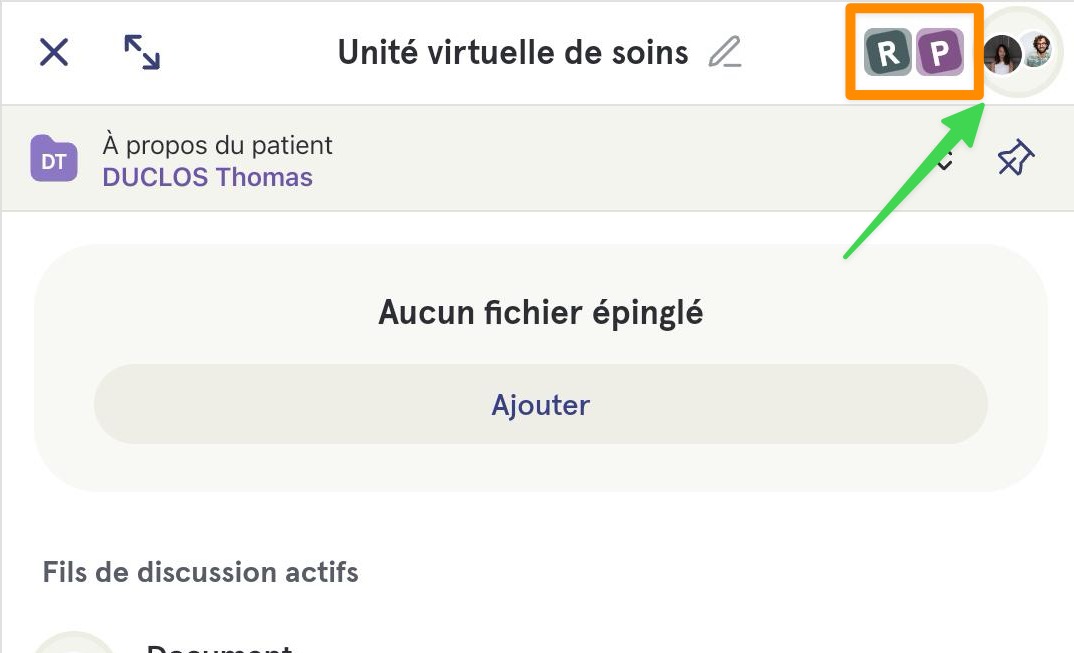Edit the conversation title with the pencil icon
The width and height of the screenshot is (1074, 653).
(725, 52)
